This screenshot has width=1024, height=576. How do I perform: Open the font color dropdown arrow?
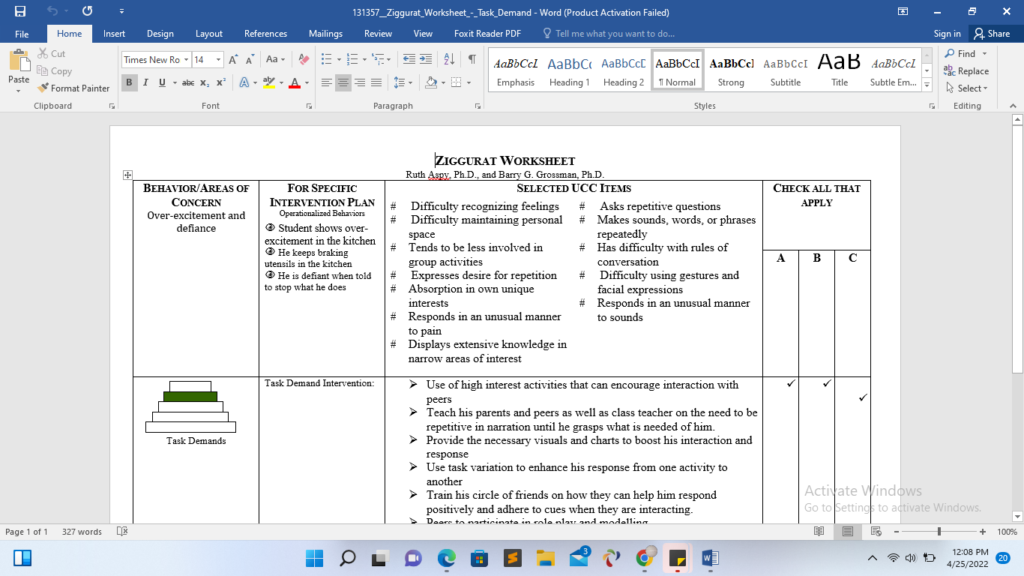307,83
